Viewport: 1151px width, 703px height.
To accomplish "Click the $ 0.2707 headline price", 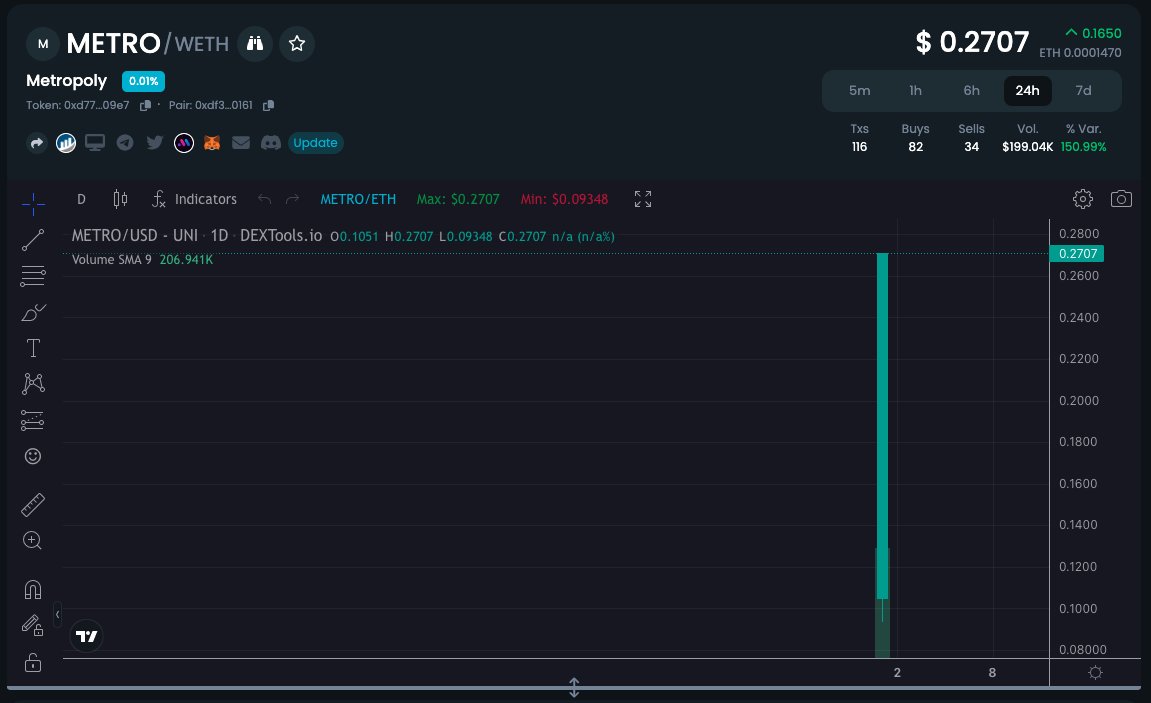I will [x=972, y=43].
